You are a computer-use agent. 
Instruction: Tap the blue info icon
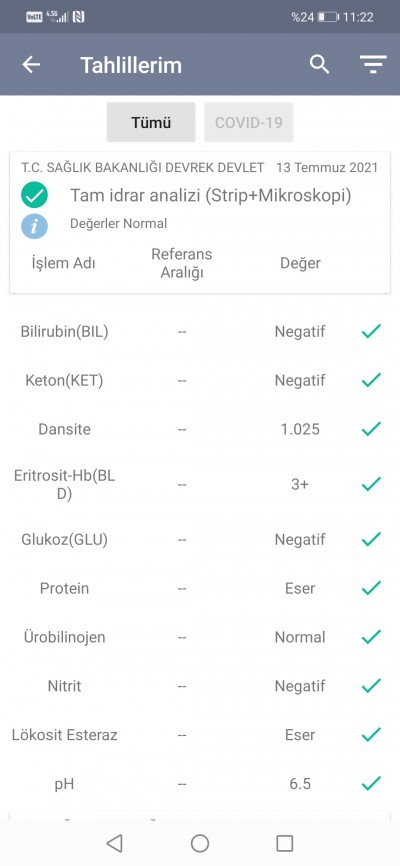[x=34, y=226]
